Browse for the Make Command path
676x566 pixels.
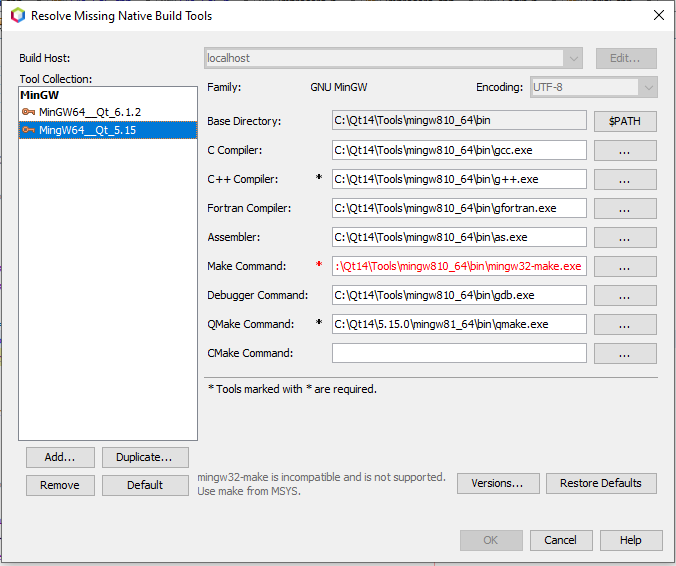click(x=625, y=266)
